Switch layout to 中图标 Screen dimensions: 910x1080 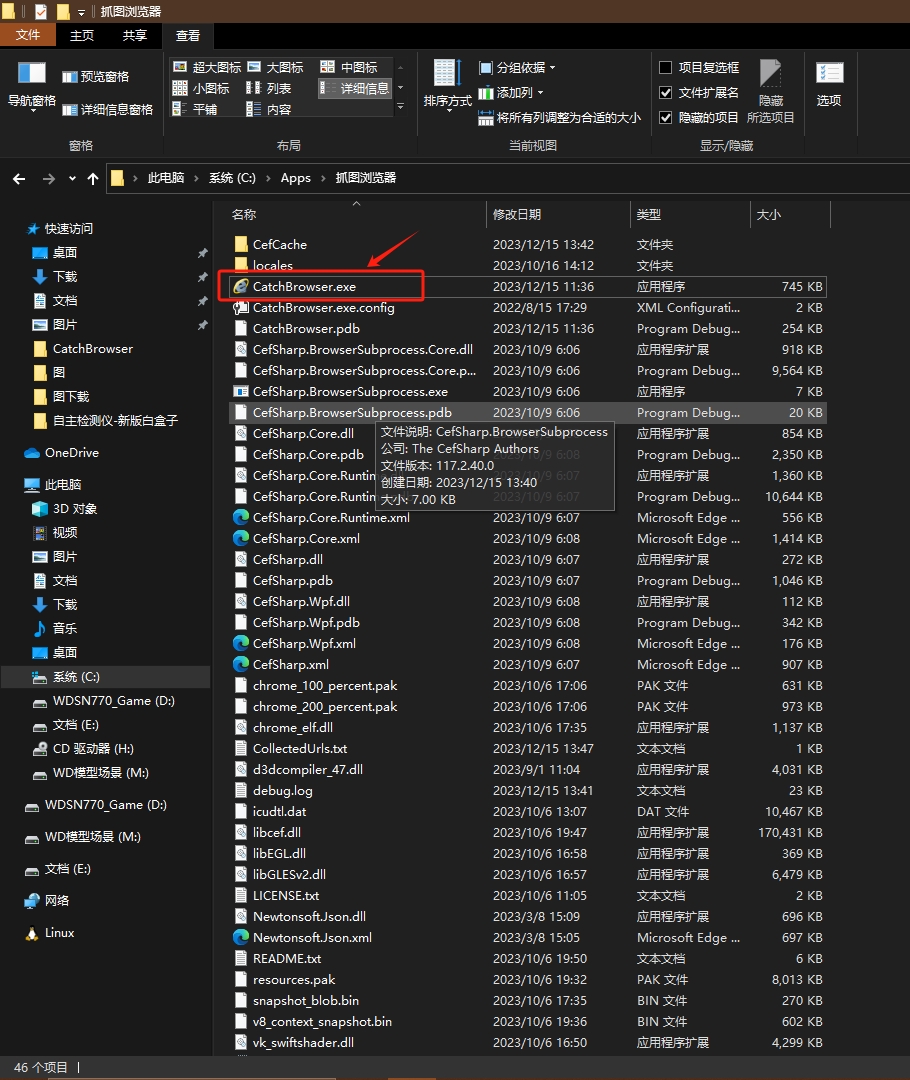click(x=349, y=67)
